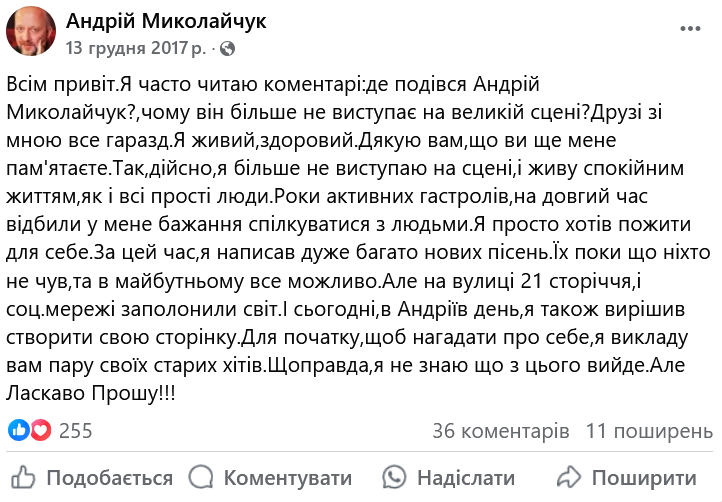722x502 pixels.
Task: View the 36 коментарів link
Action: click(501, 431)
